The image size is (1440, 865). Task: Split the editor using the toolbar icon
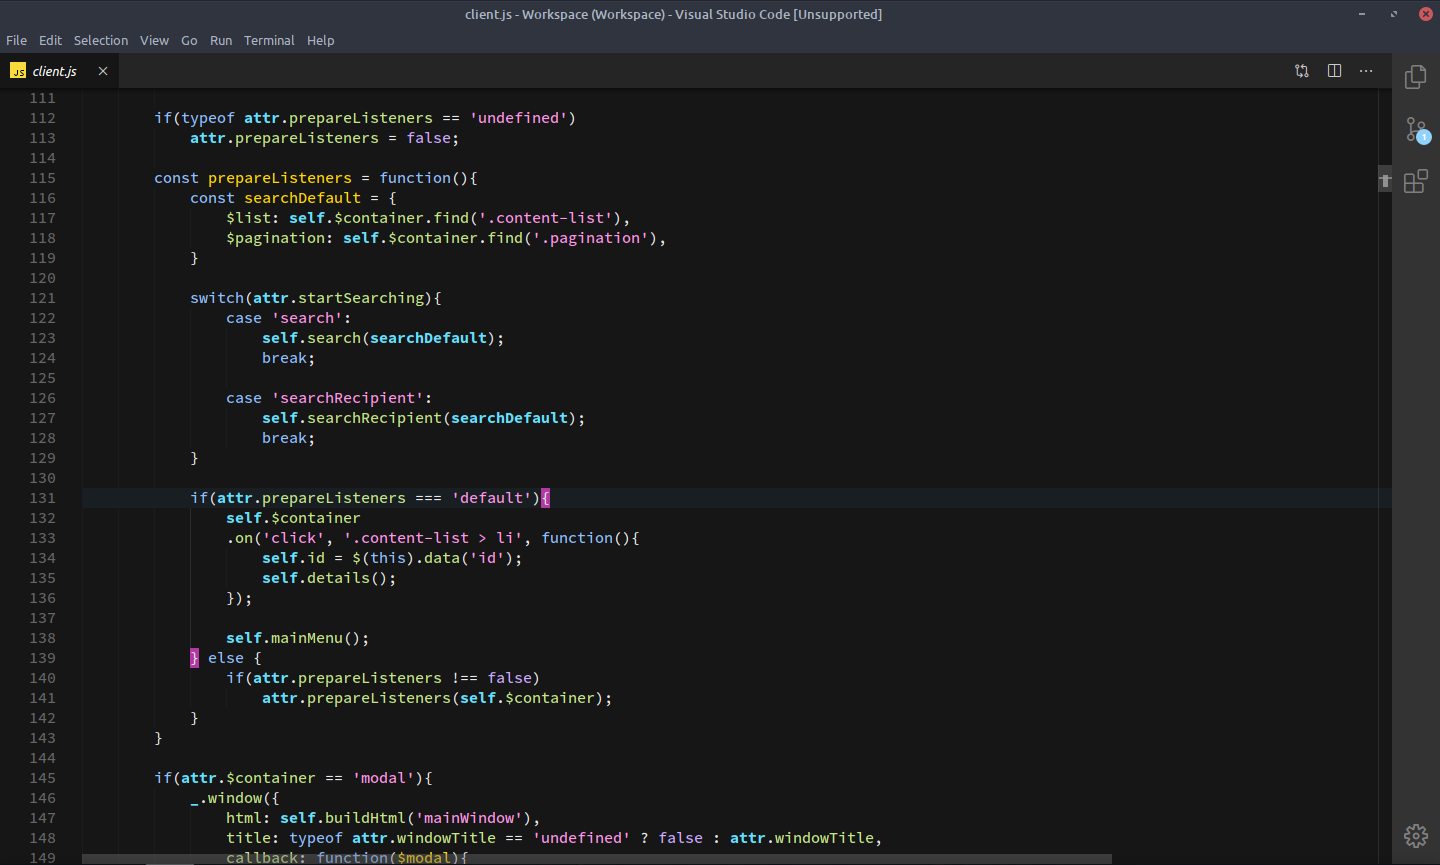click(x=1334, y=71)
